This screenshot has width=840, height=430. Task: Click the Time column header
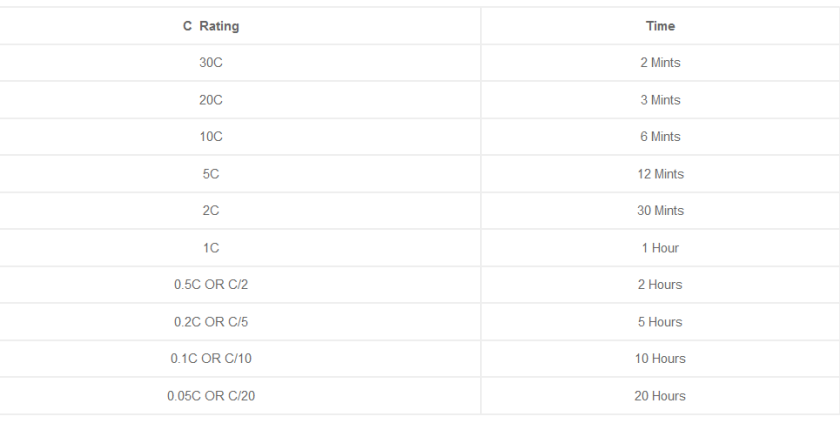[660, 26]
